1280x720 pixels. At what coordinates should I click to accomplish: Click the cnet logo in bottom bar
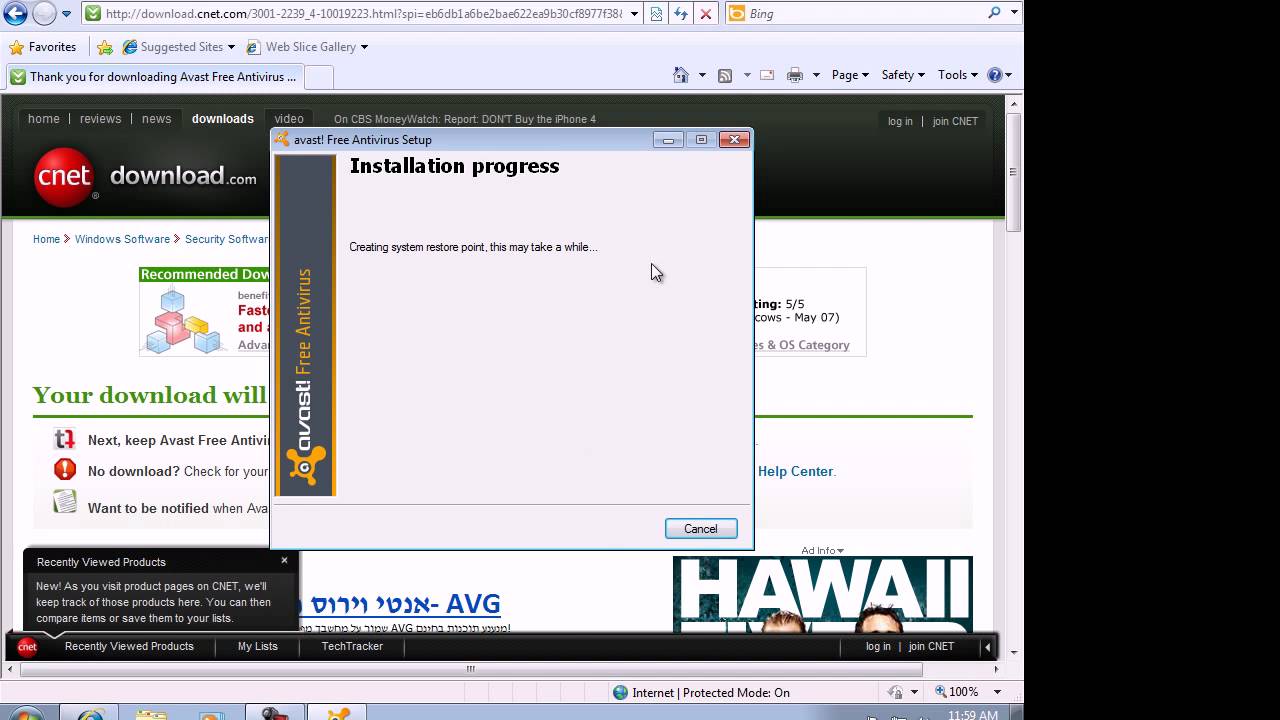[27, 647]
